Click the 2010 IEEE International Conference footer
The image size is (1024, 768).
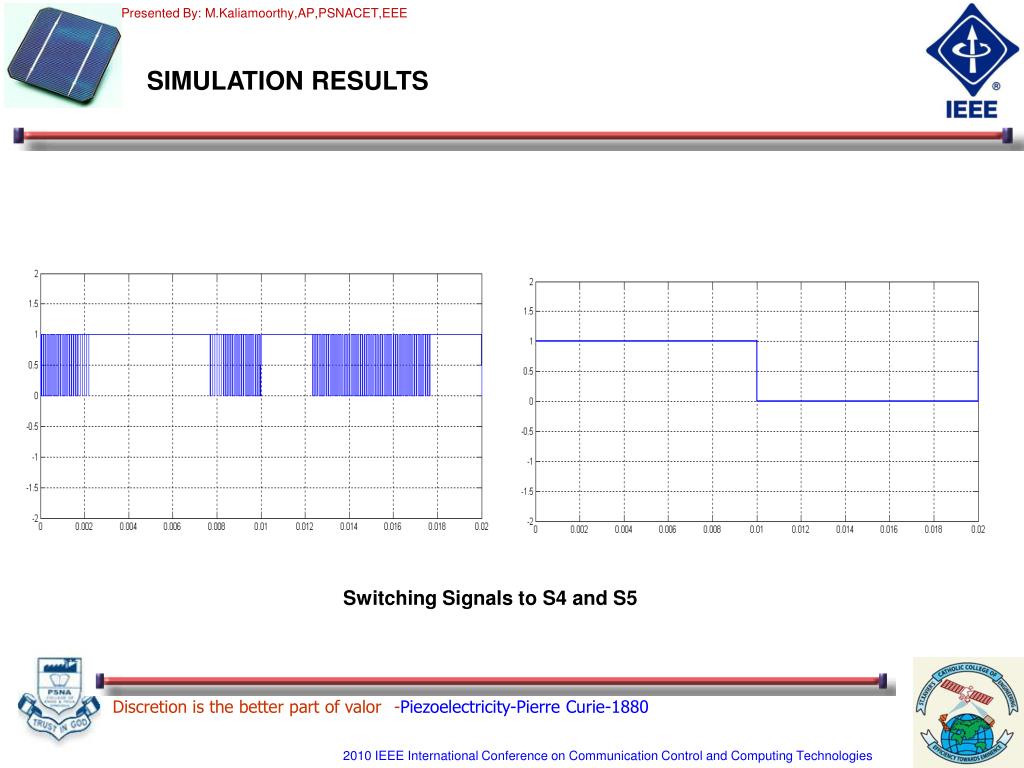click(607, 756)
